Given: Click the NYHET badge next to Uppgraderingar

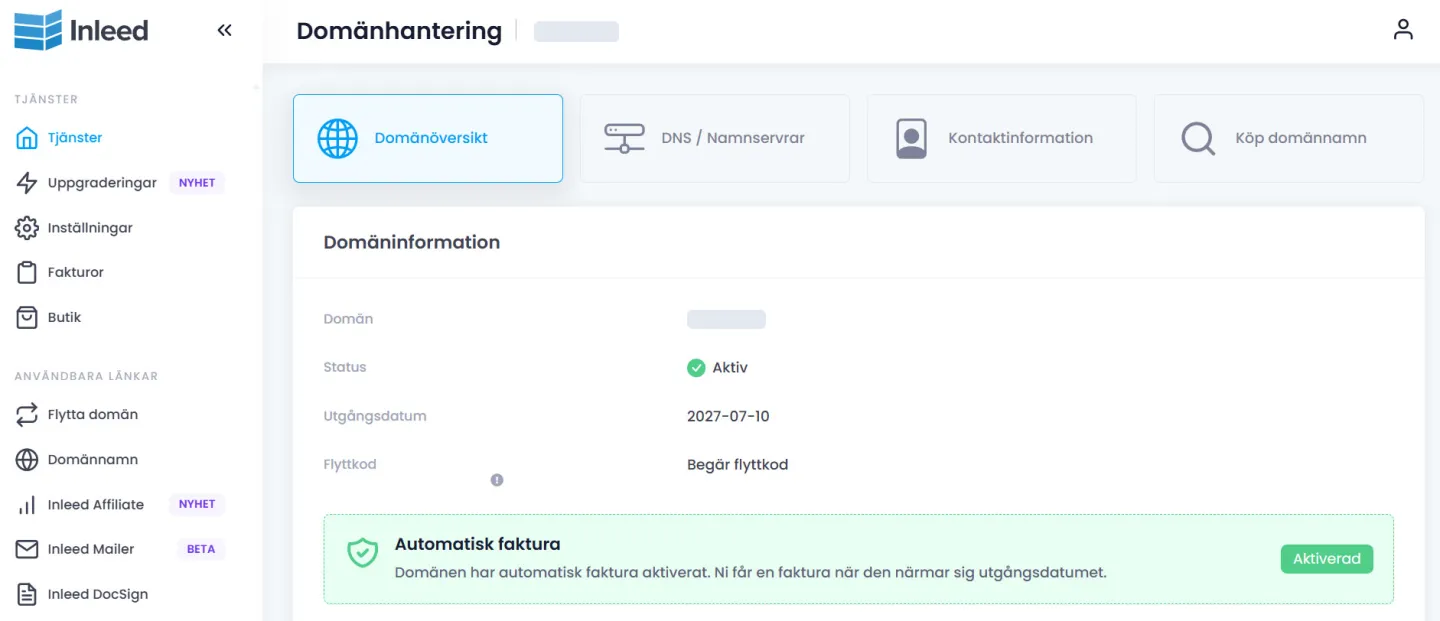Looking at the screenshot, I should click(x=197, y=183).
